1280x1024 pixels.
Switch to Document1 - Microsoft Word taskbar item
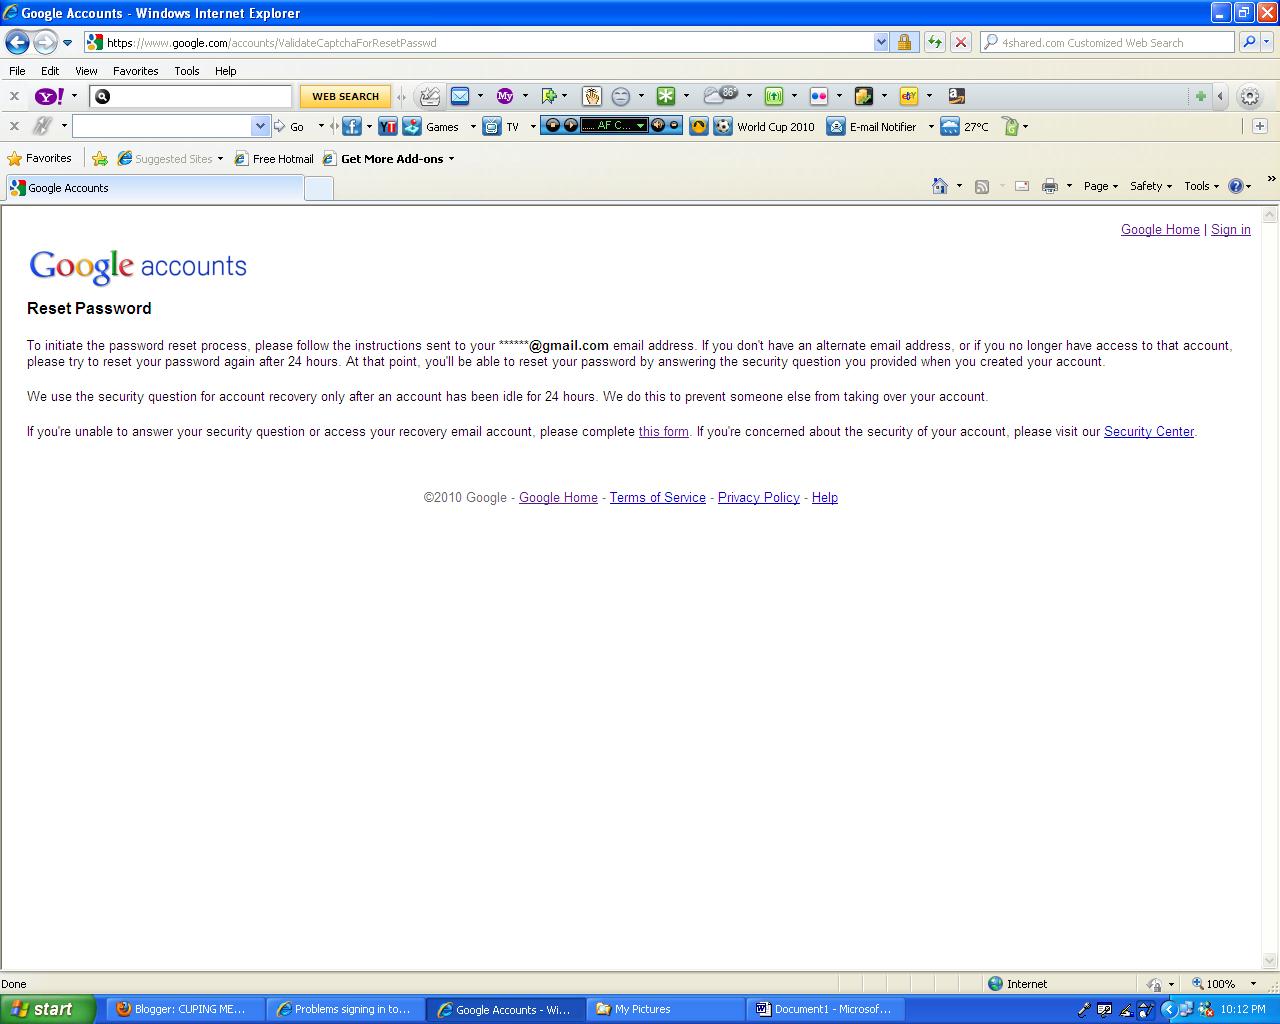pyautogui.click(x=825, y=1009)
